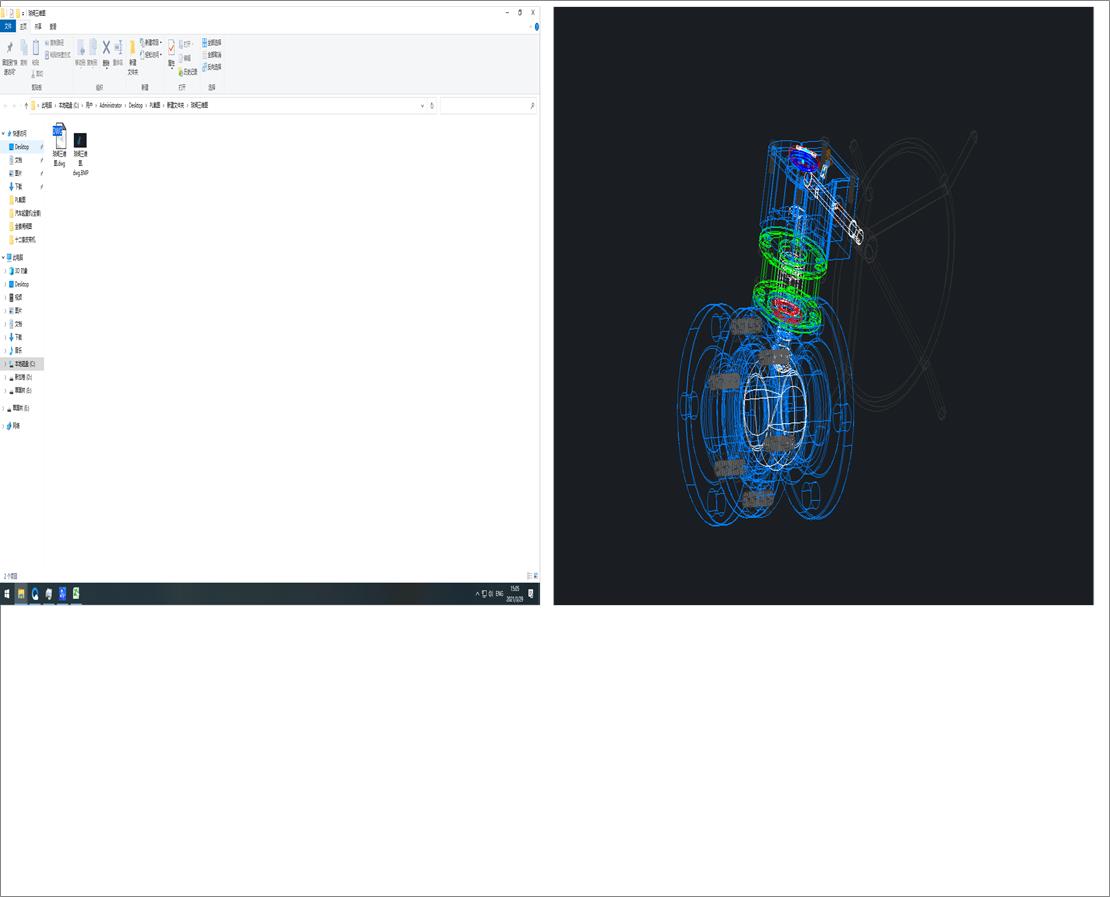Click the Pin to Quick access icon
This screenshot has height=897, width=1110.
(x=9, y=48)
